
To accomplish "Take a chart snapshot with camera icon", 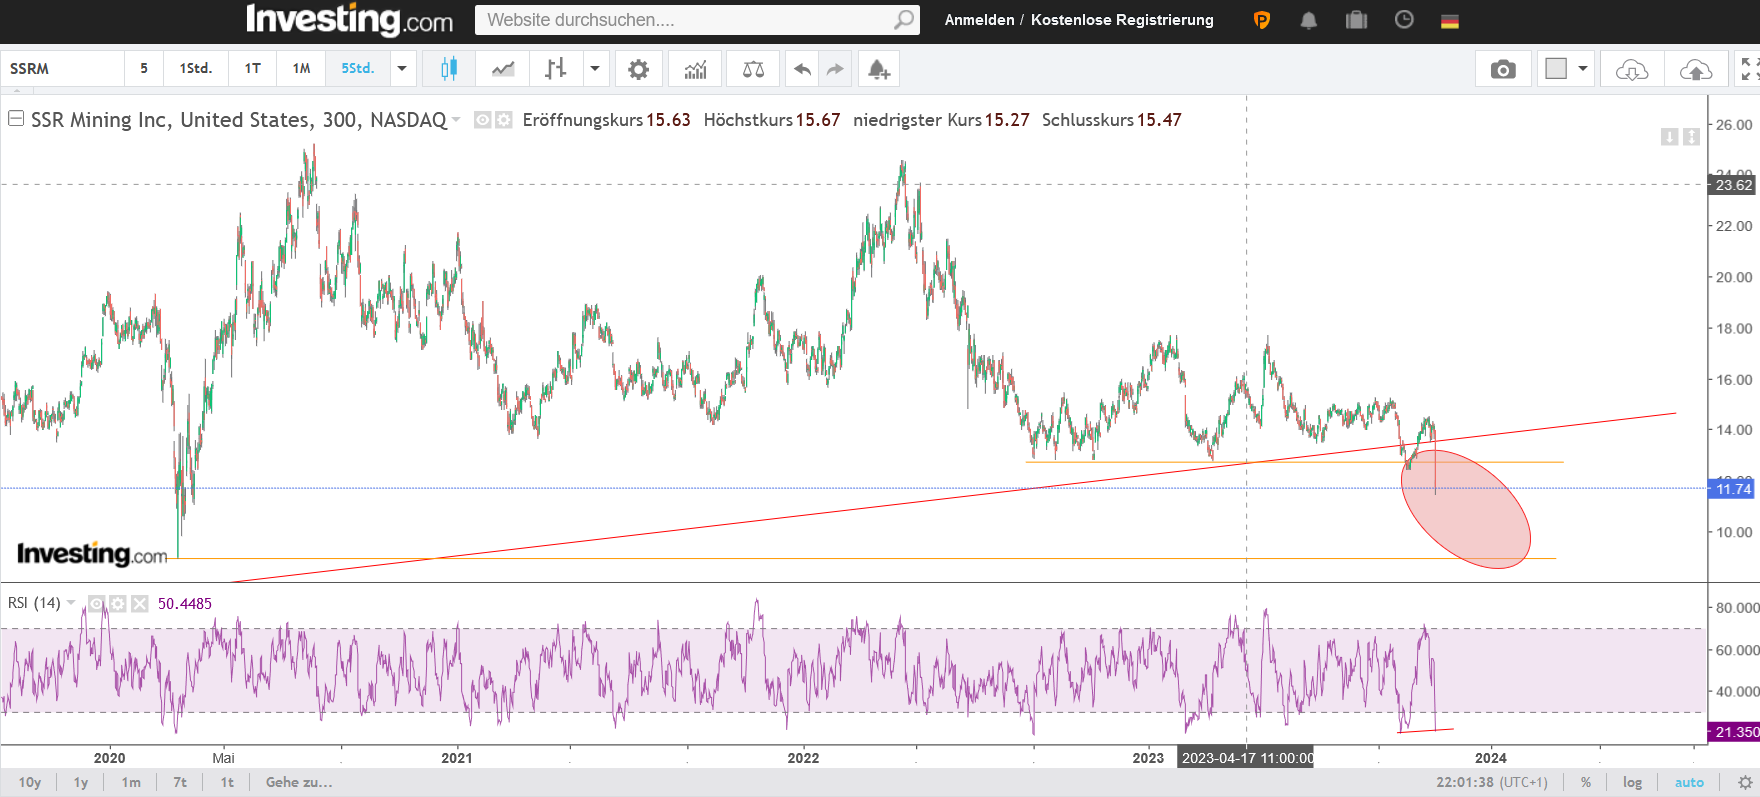I will click(1502, 69).
